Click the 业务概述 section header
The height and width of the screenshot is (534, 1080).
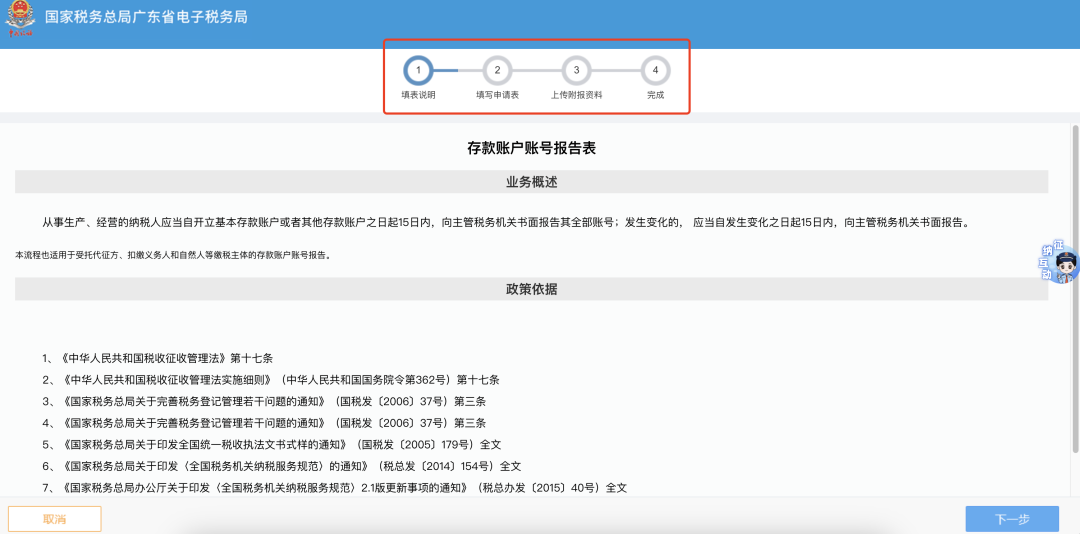tap(531, 182)
